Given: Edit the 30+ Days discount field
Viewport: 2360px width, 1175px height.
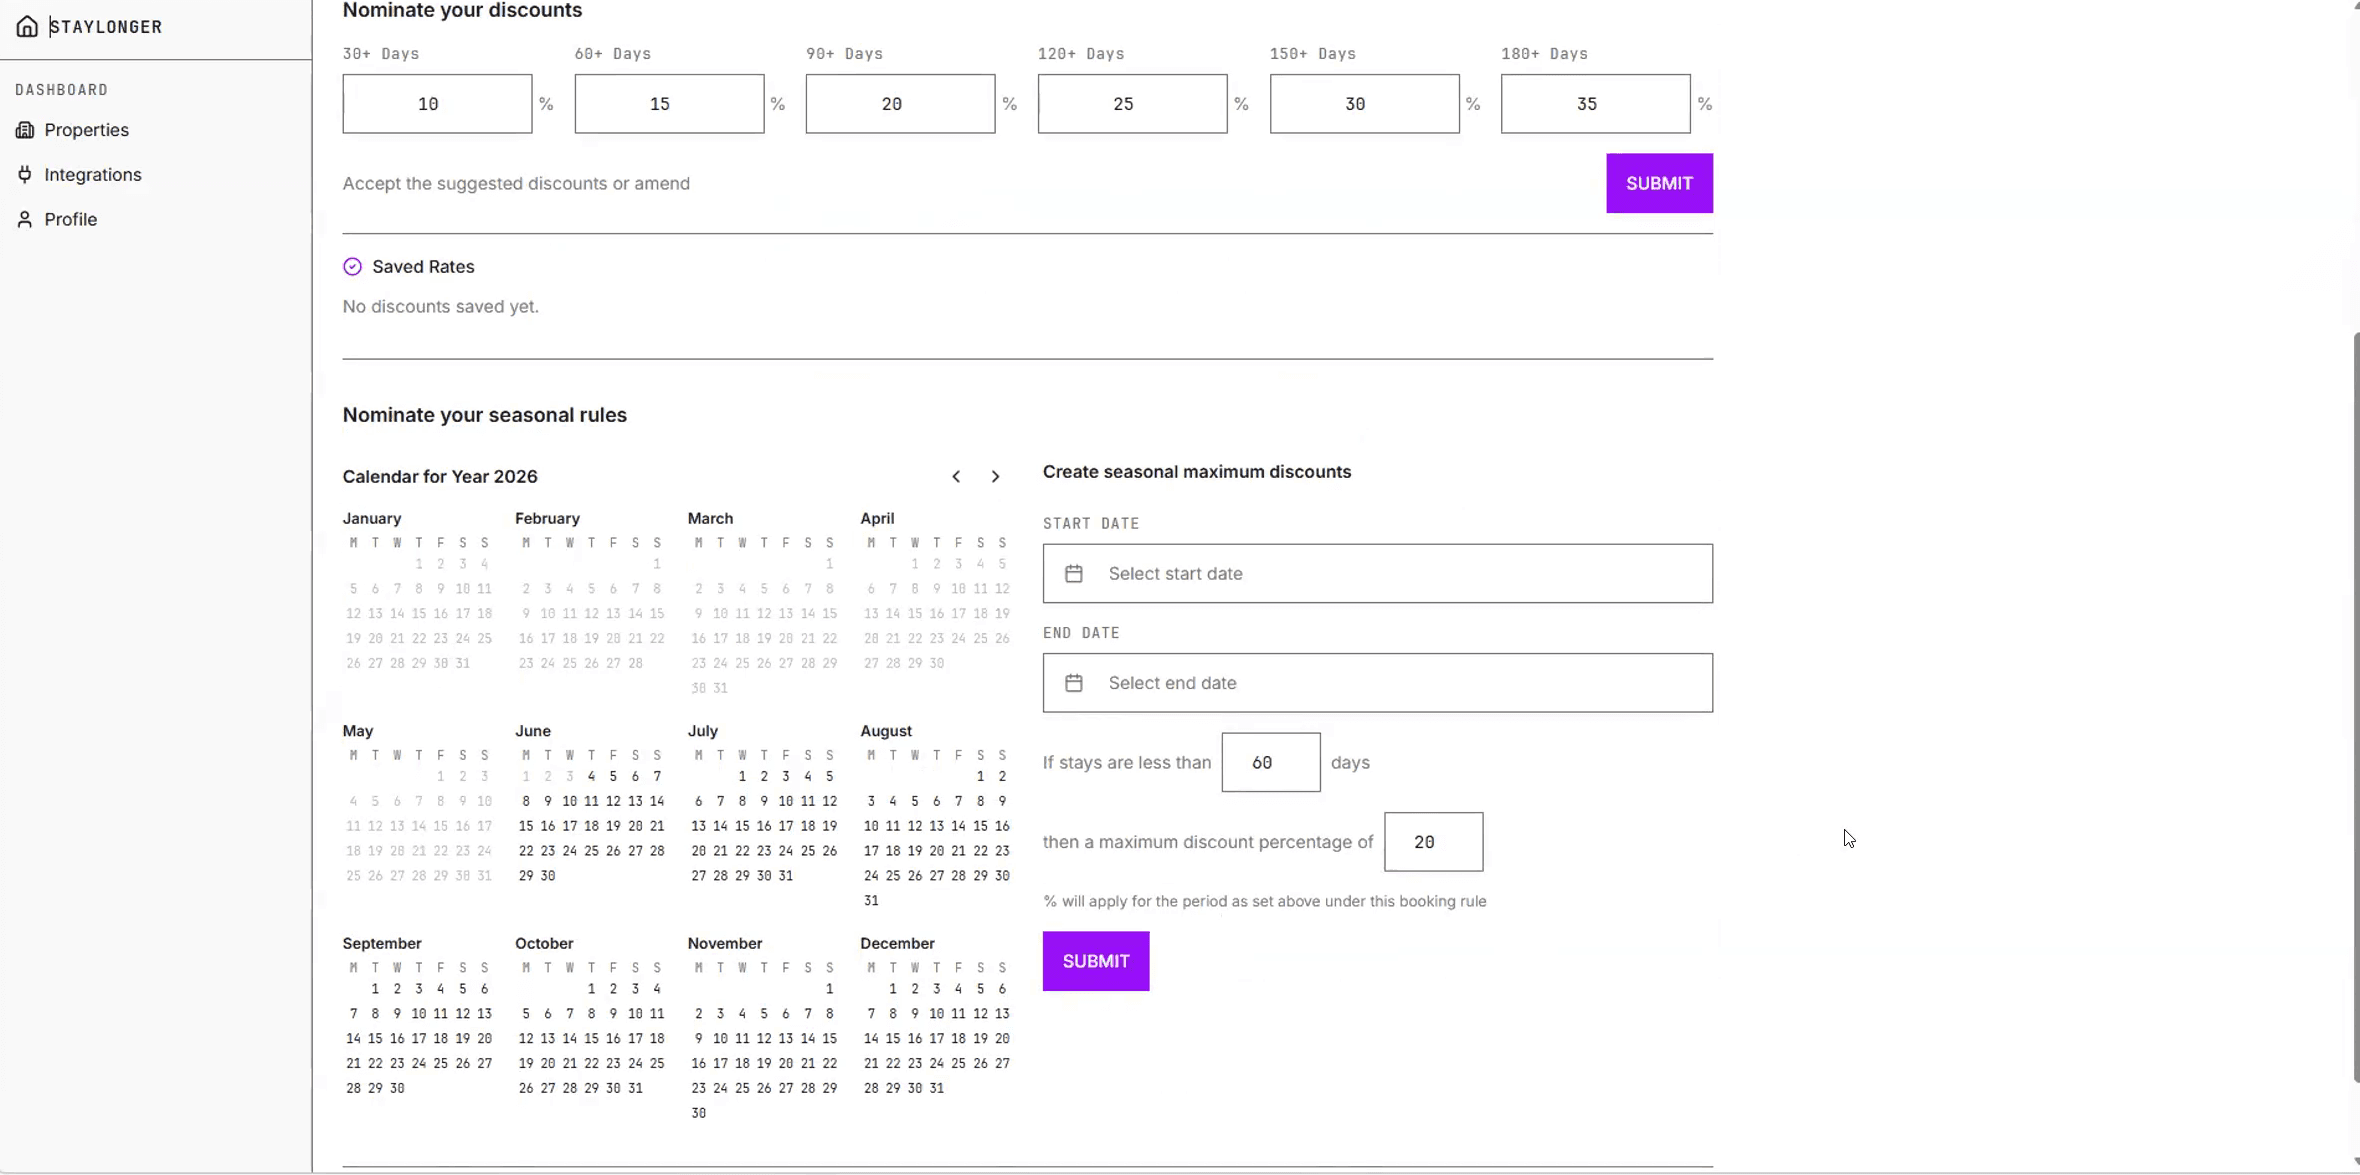Looking at the screenshot, I should click(437, 103).
